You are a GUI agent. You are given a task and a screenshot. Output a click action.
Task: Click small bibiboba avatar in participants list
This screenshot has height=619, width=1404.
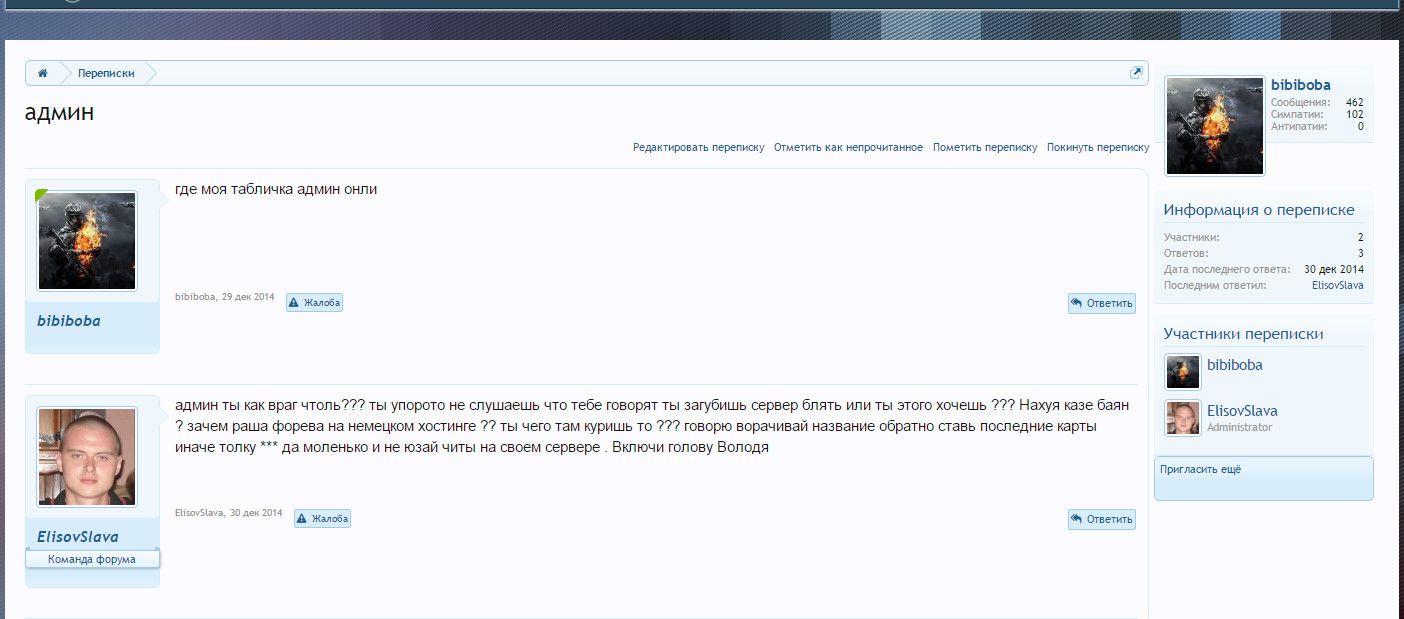[x=1183, y=372]
